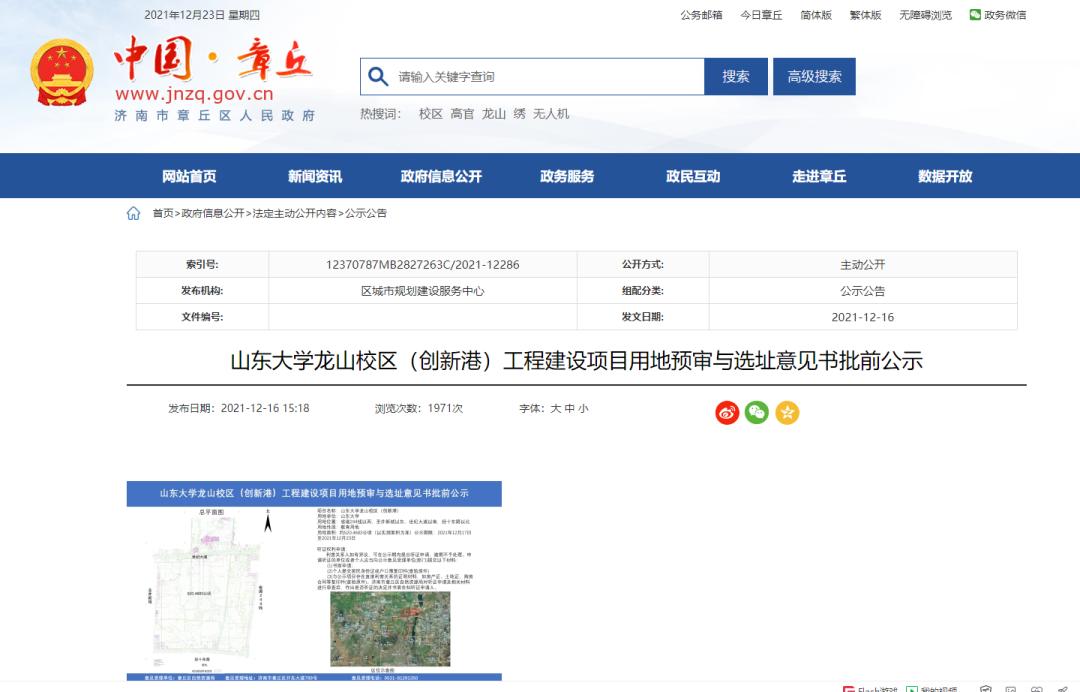Click the home icon in breadcrumb

click(133, 212)
